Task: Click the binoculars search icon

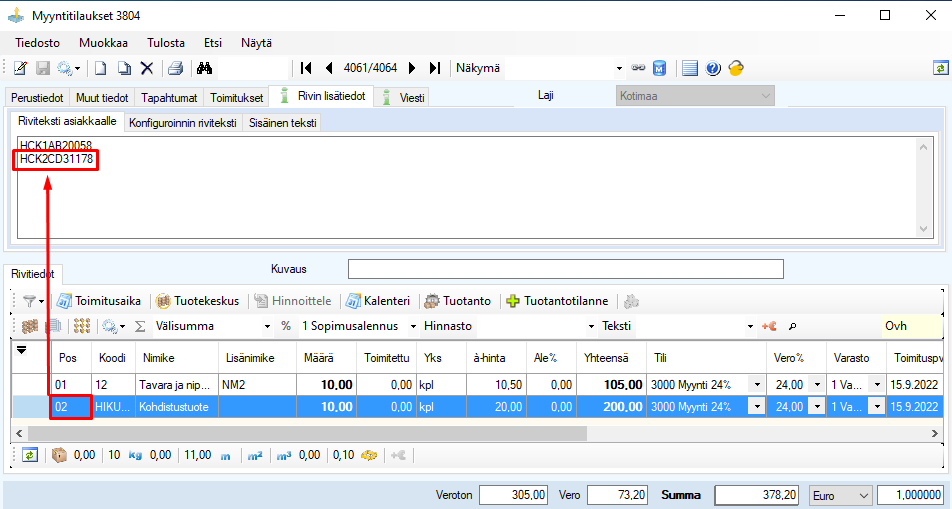Action: [205, 68]
